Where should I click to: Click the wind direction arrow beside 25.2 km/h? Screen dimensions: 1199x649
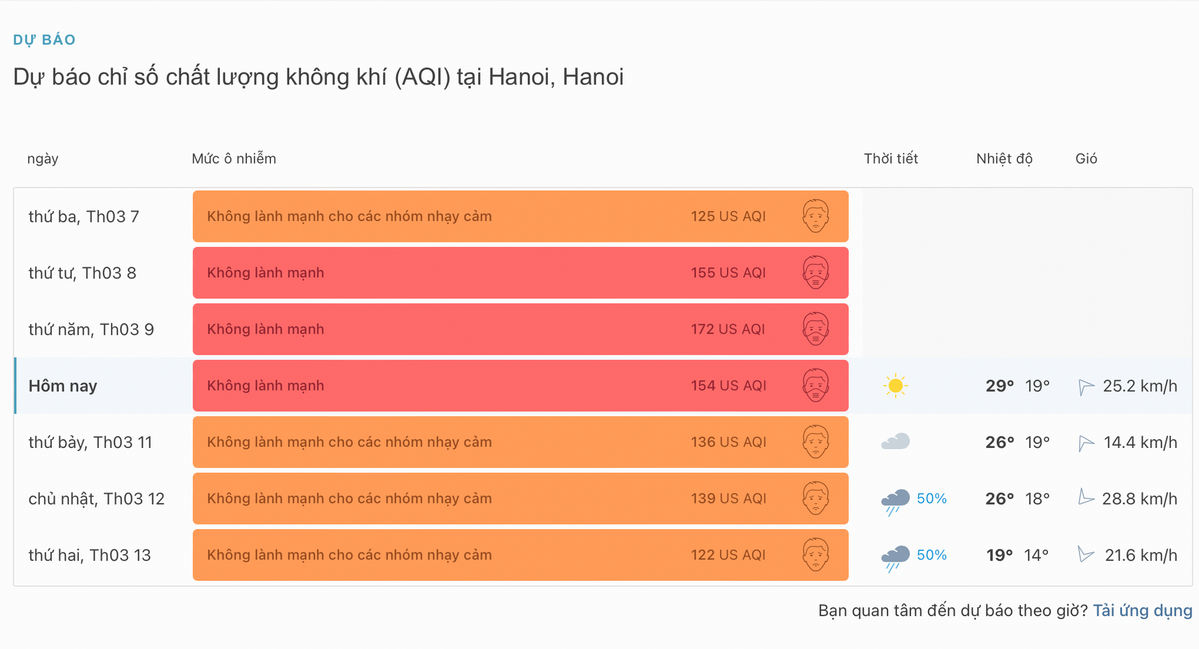pos(1086,387)
